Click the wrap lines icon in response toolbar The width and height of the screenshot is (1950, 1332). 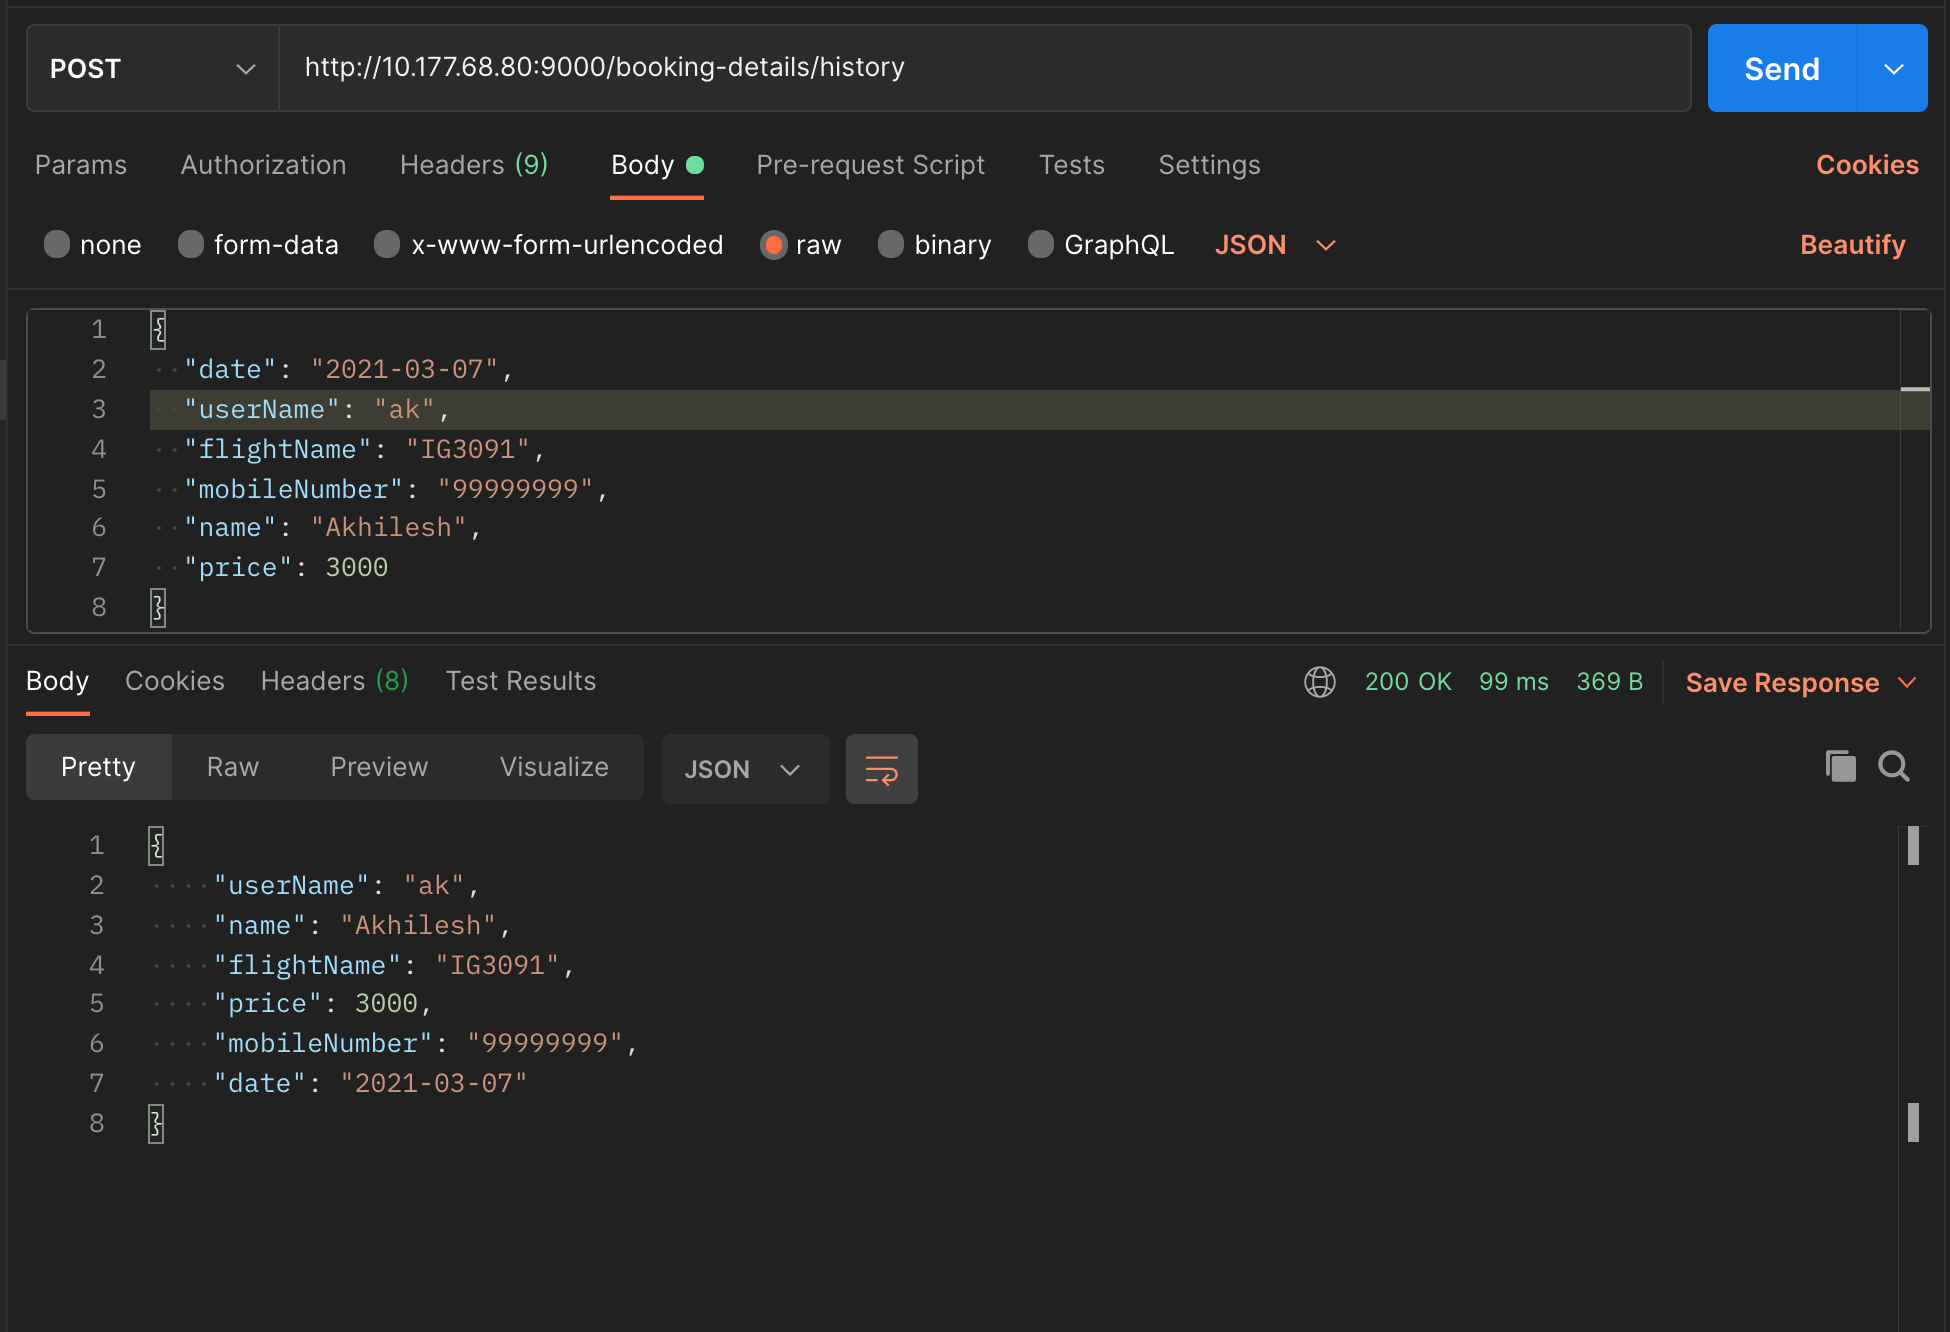[x=881, y=769]
